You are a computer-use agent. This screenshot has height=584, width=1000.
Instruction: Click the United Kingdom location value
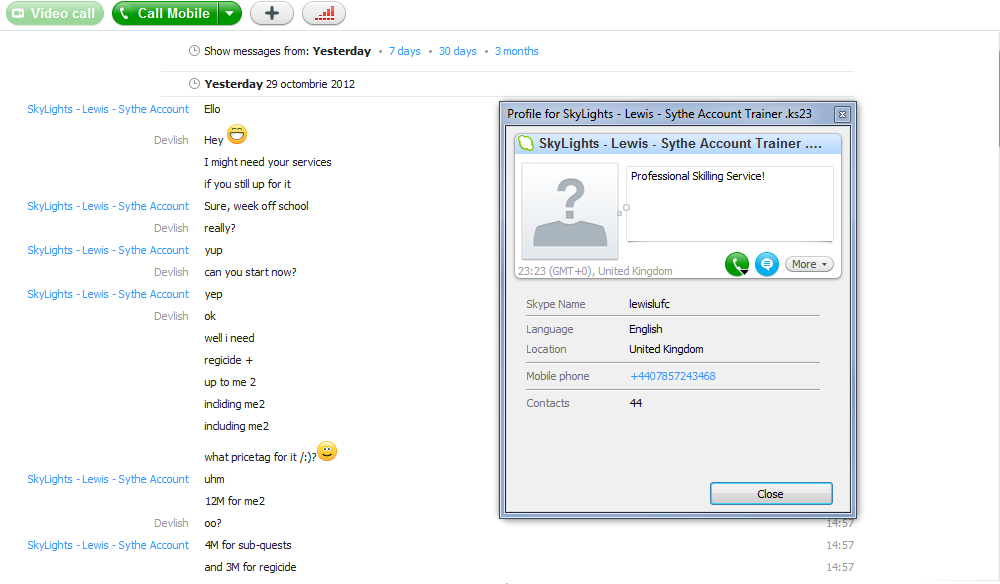(666, 349)
